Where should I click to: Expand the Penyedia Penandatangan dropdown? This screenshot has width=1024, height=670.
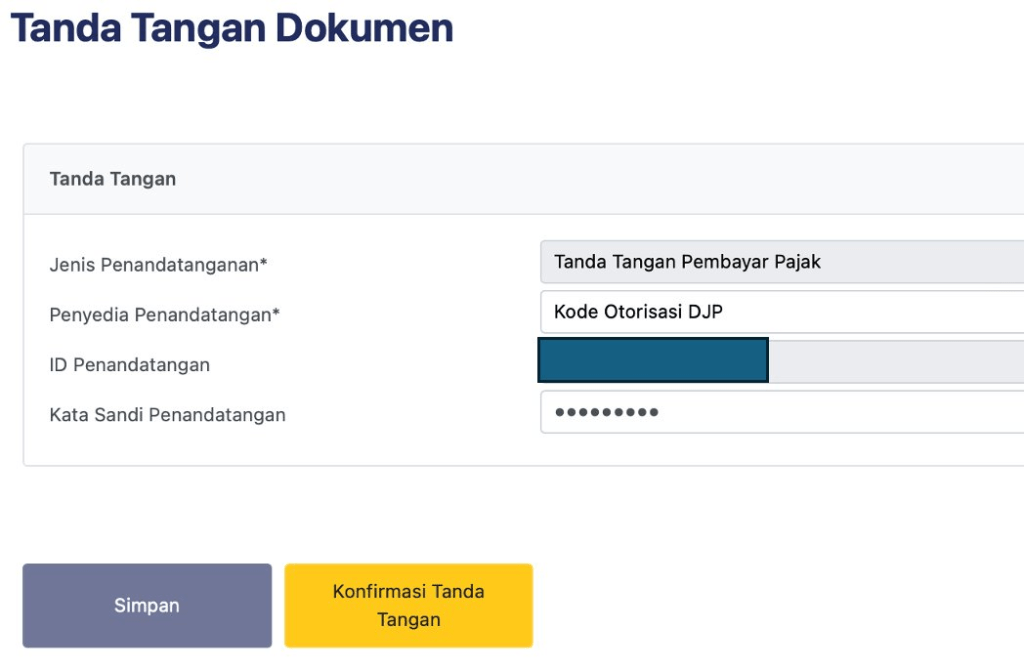click(780, 312)
